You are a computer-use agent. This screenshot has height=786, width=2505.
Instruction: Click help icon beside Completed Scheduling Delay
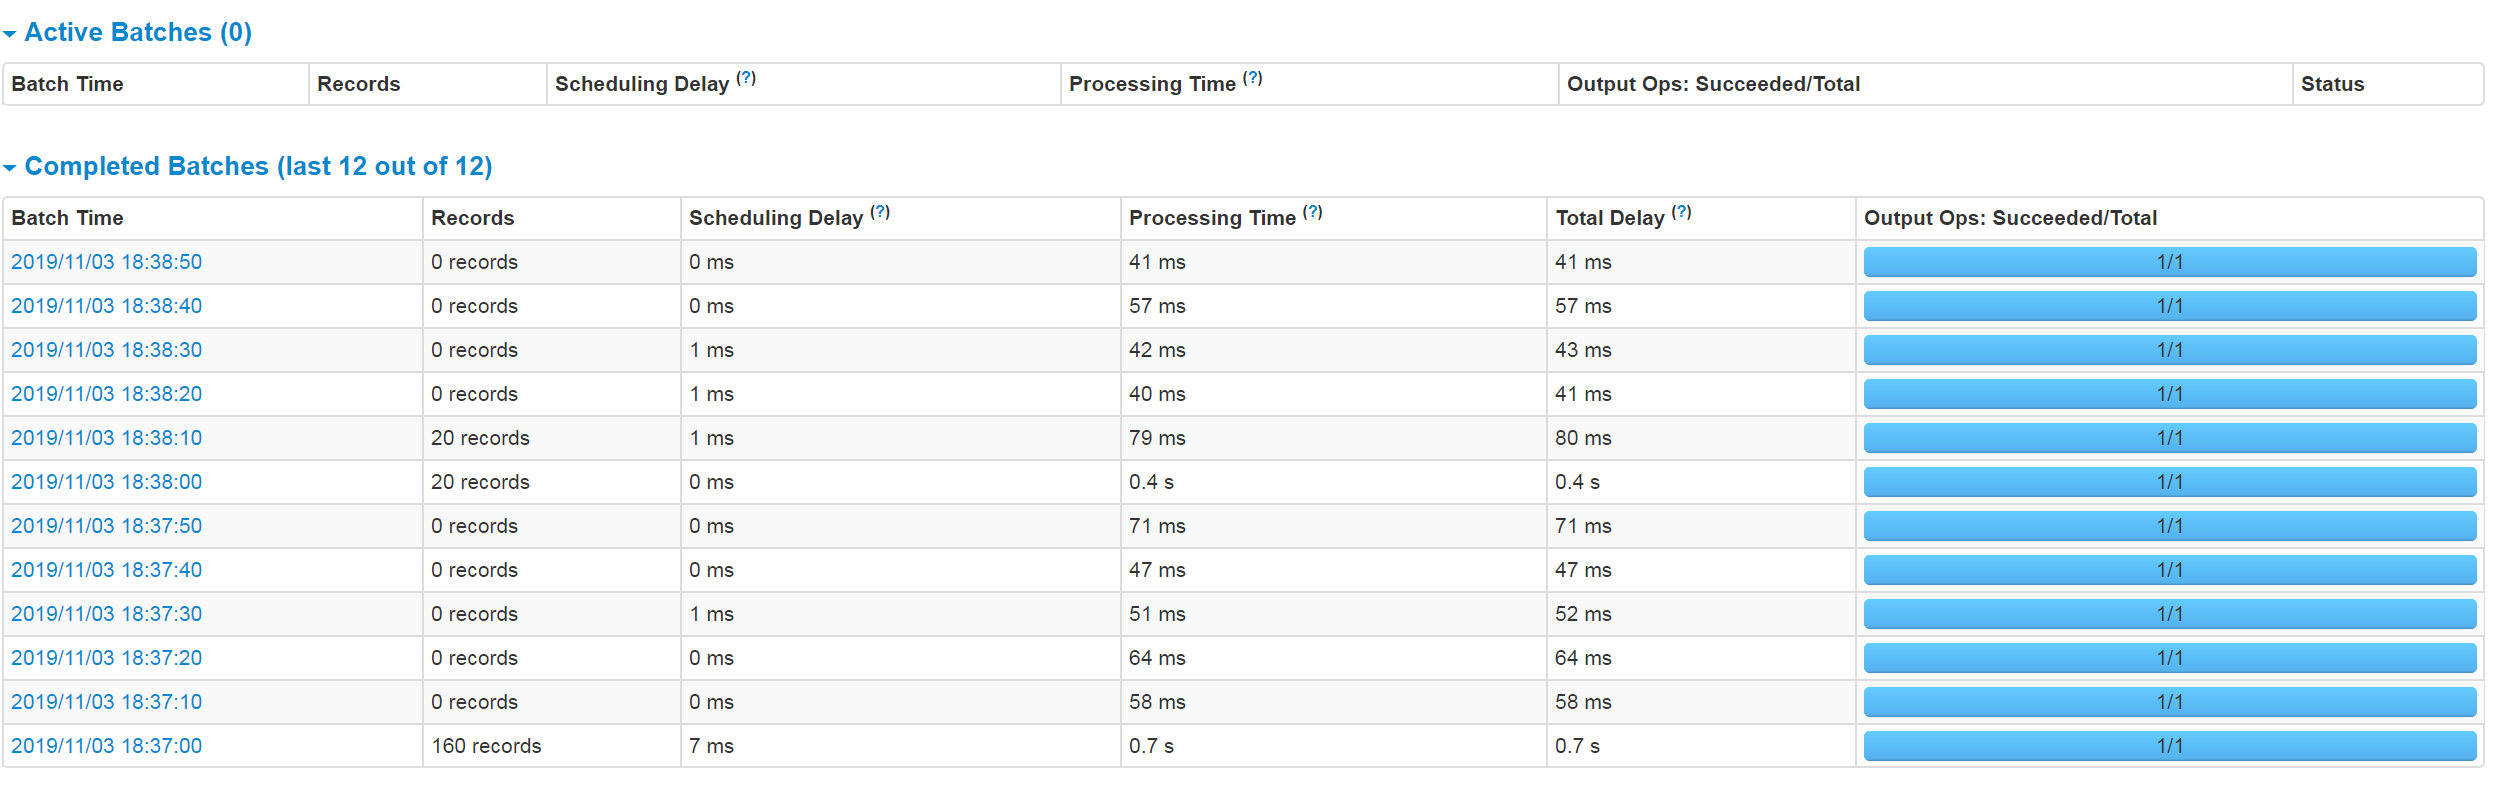(880, 212)
